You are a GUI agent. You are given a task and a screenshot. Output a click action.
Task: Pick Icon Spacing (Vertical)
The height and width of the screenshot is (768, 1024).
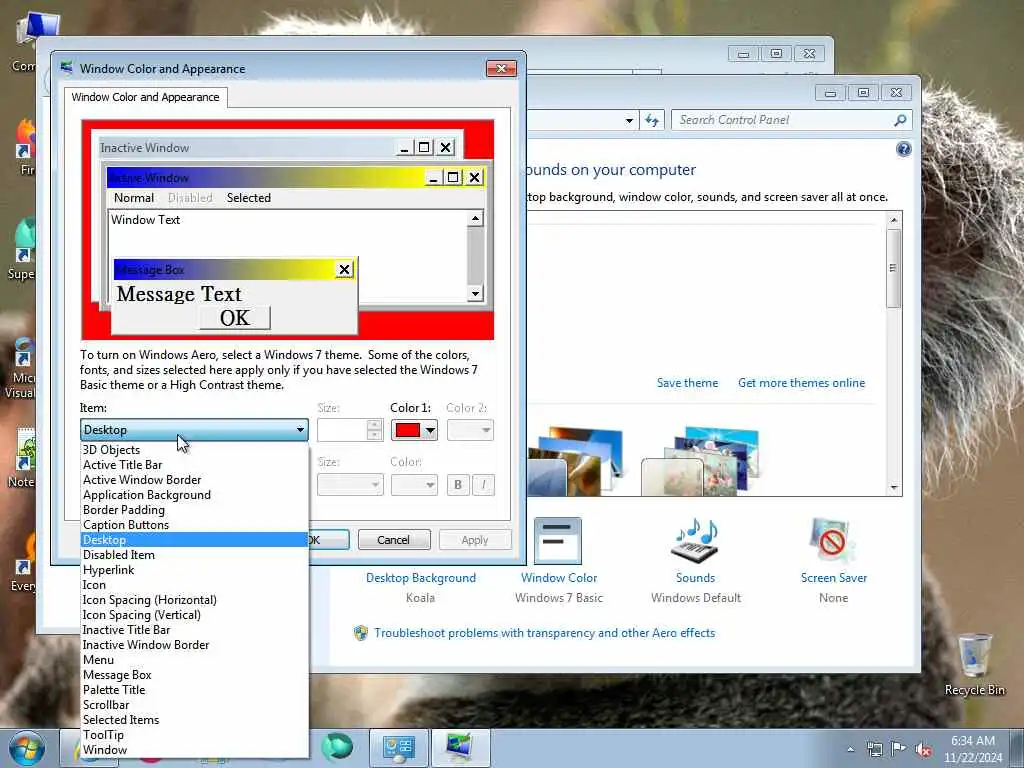pos(195,615)
